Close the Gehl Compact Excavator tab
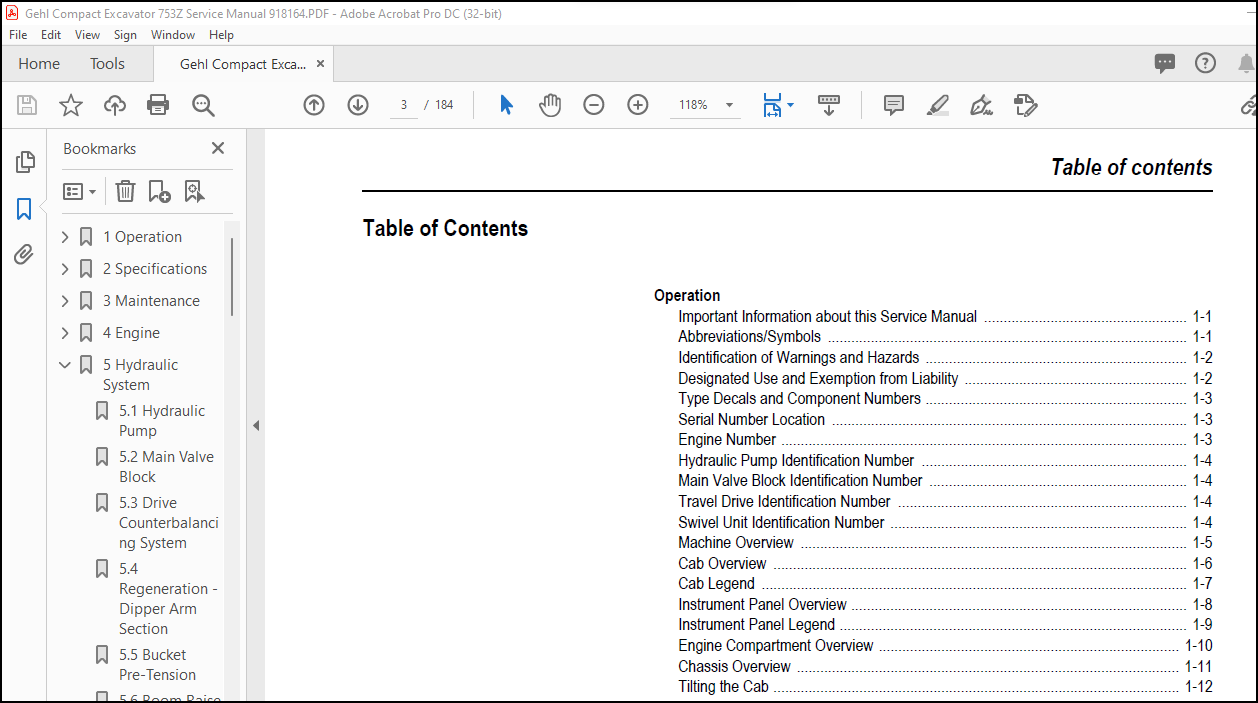This screenshot has height=703, width=1258. coord(320,64)
